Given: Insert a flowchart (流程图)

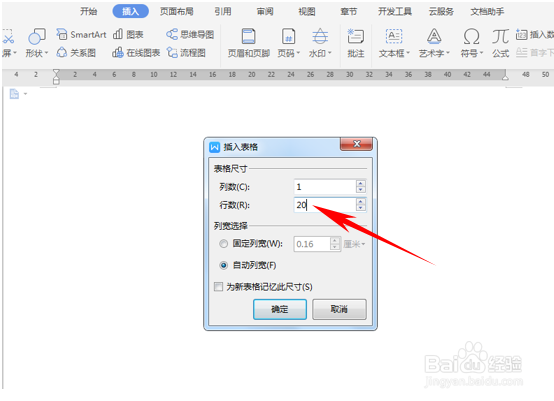Looking at the screenshot, I should pyautogui.click(x=186, y=53).
